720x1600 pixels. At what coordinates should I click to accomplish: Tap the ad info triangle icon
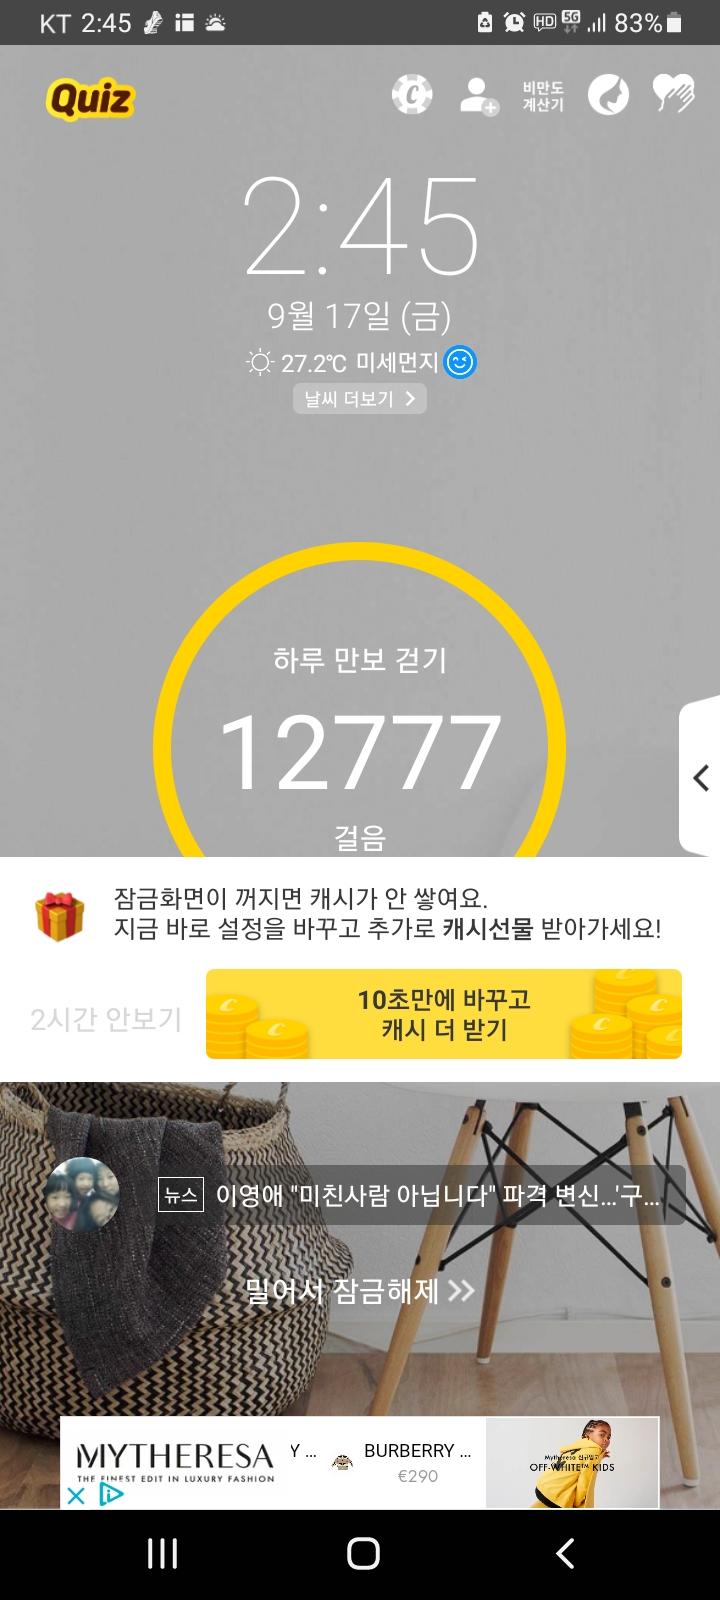click(111, 1495)
